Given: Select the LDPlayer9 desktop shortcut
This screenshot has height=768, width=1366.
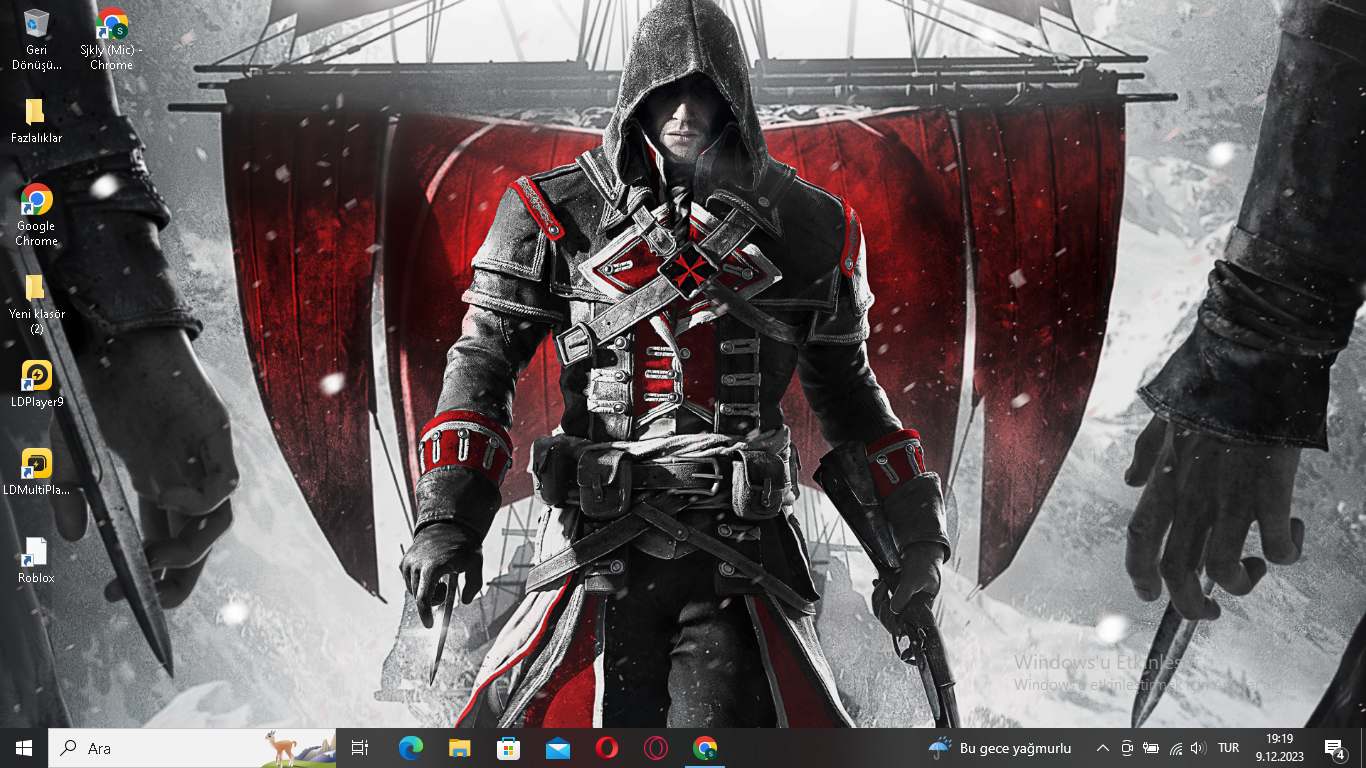Looking at the screenshot, I should [37, 384].
